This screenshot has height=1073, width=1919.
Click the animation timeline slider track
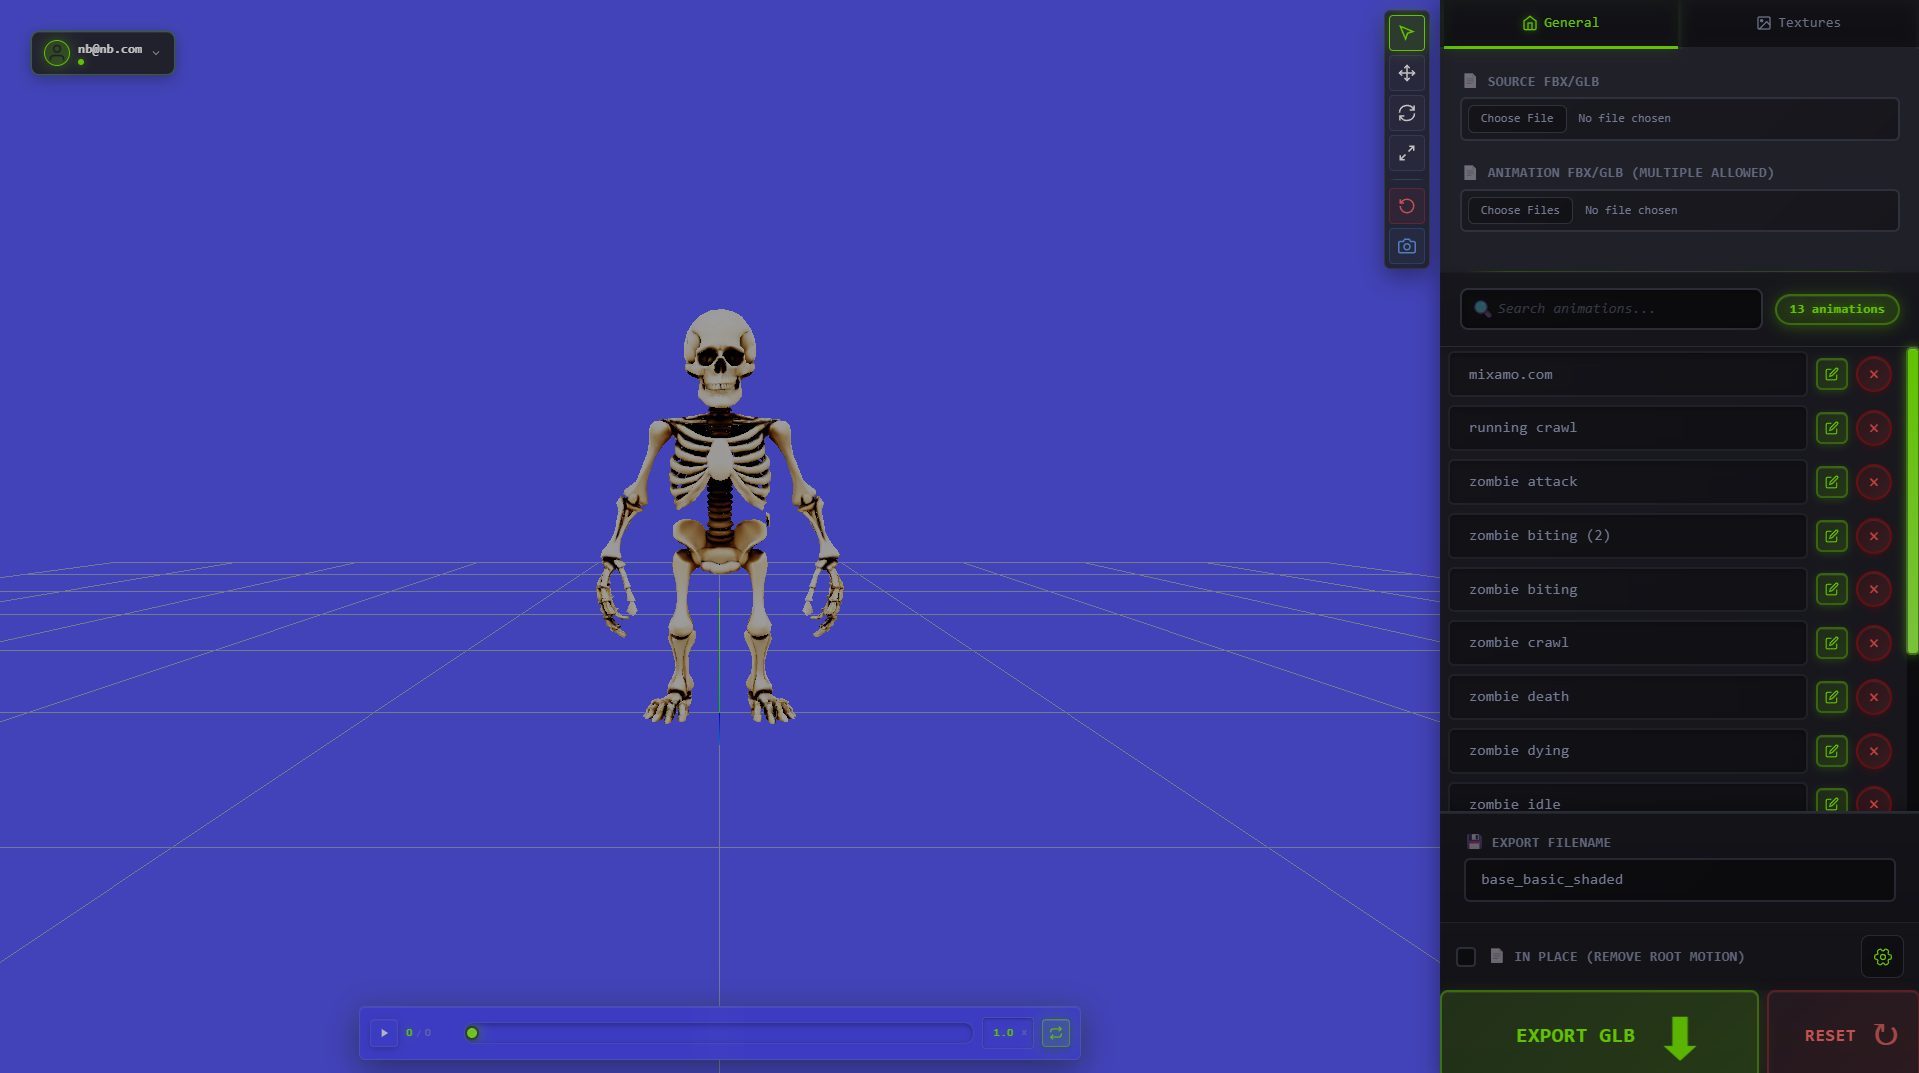(x=720, y=1033)
